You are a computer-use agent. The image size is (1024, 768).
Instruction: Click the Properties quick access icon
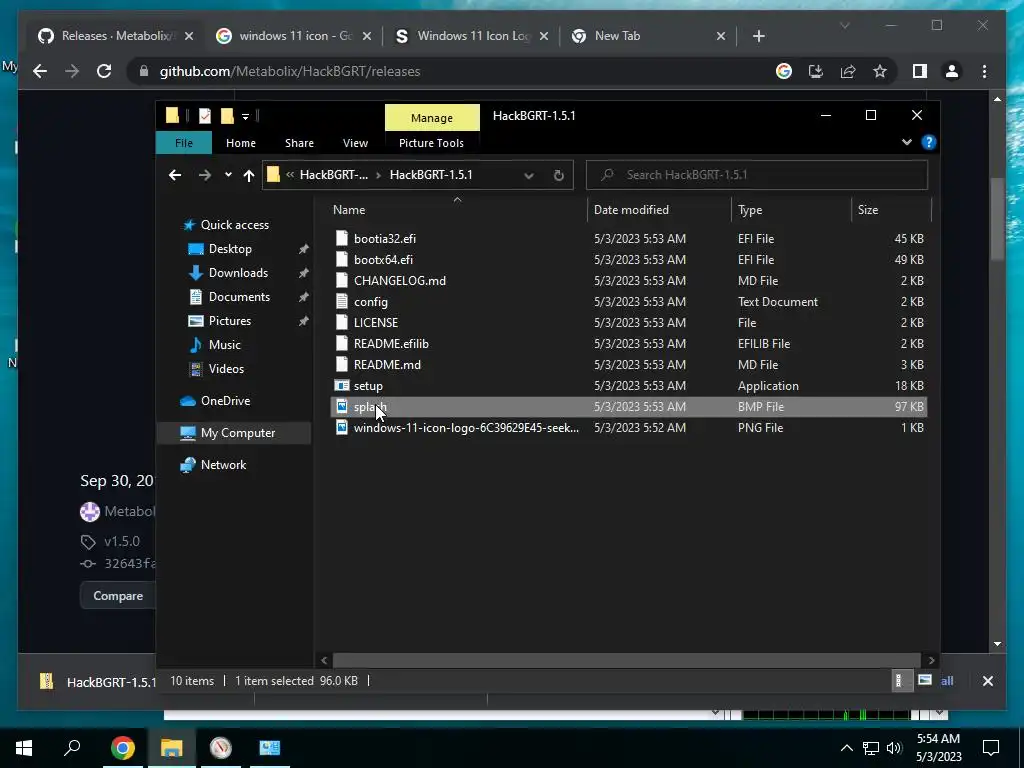click(x=205, y=116)
